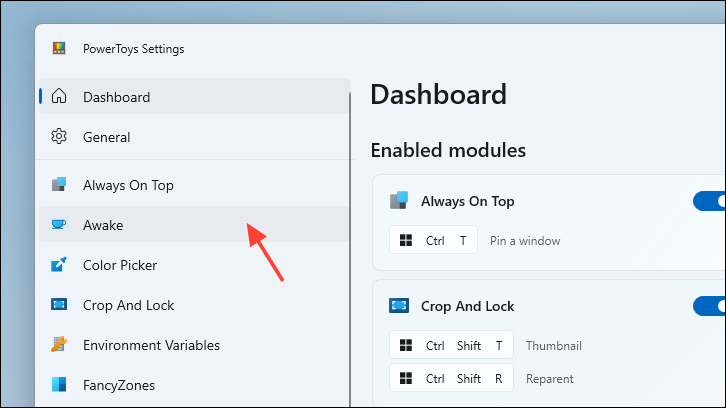Click Crop And Lock icon in module card
Screen dimensions: 726x408
click(x=399, y=306)
